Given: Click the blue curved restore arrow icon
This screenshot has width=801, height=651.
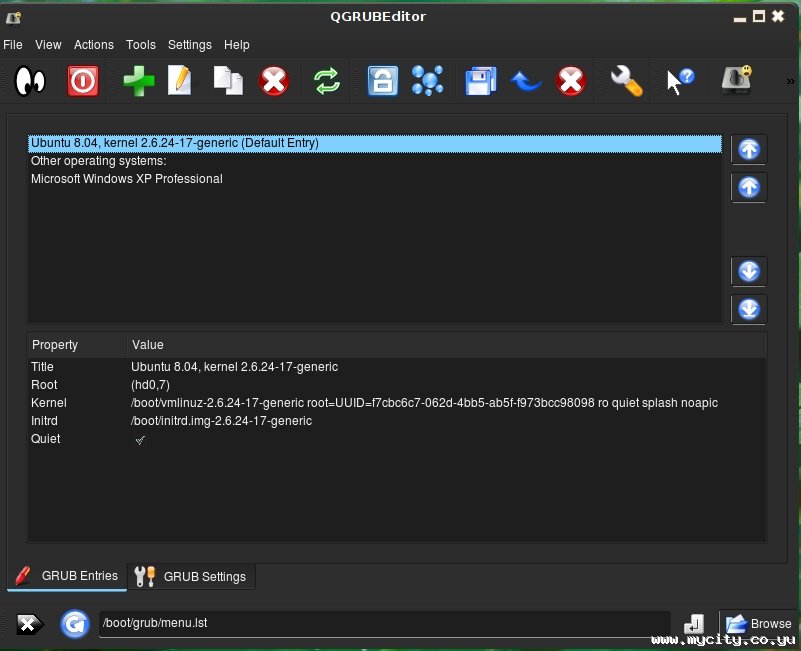Looking at the screenshot, I should 526,81.
